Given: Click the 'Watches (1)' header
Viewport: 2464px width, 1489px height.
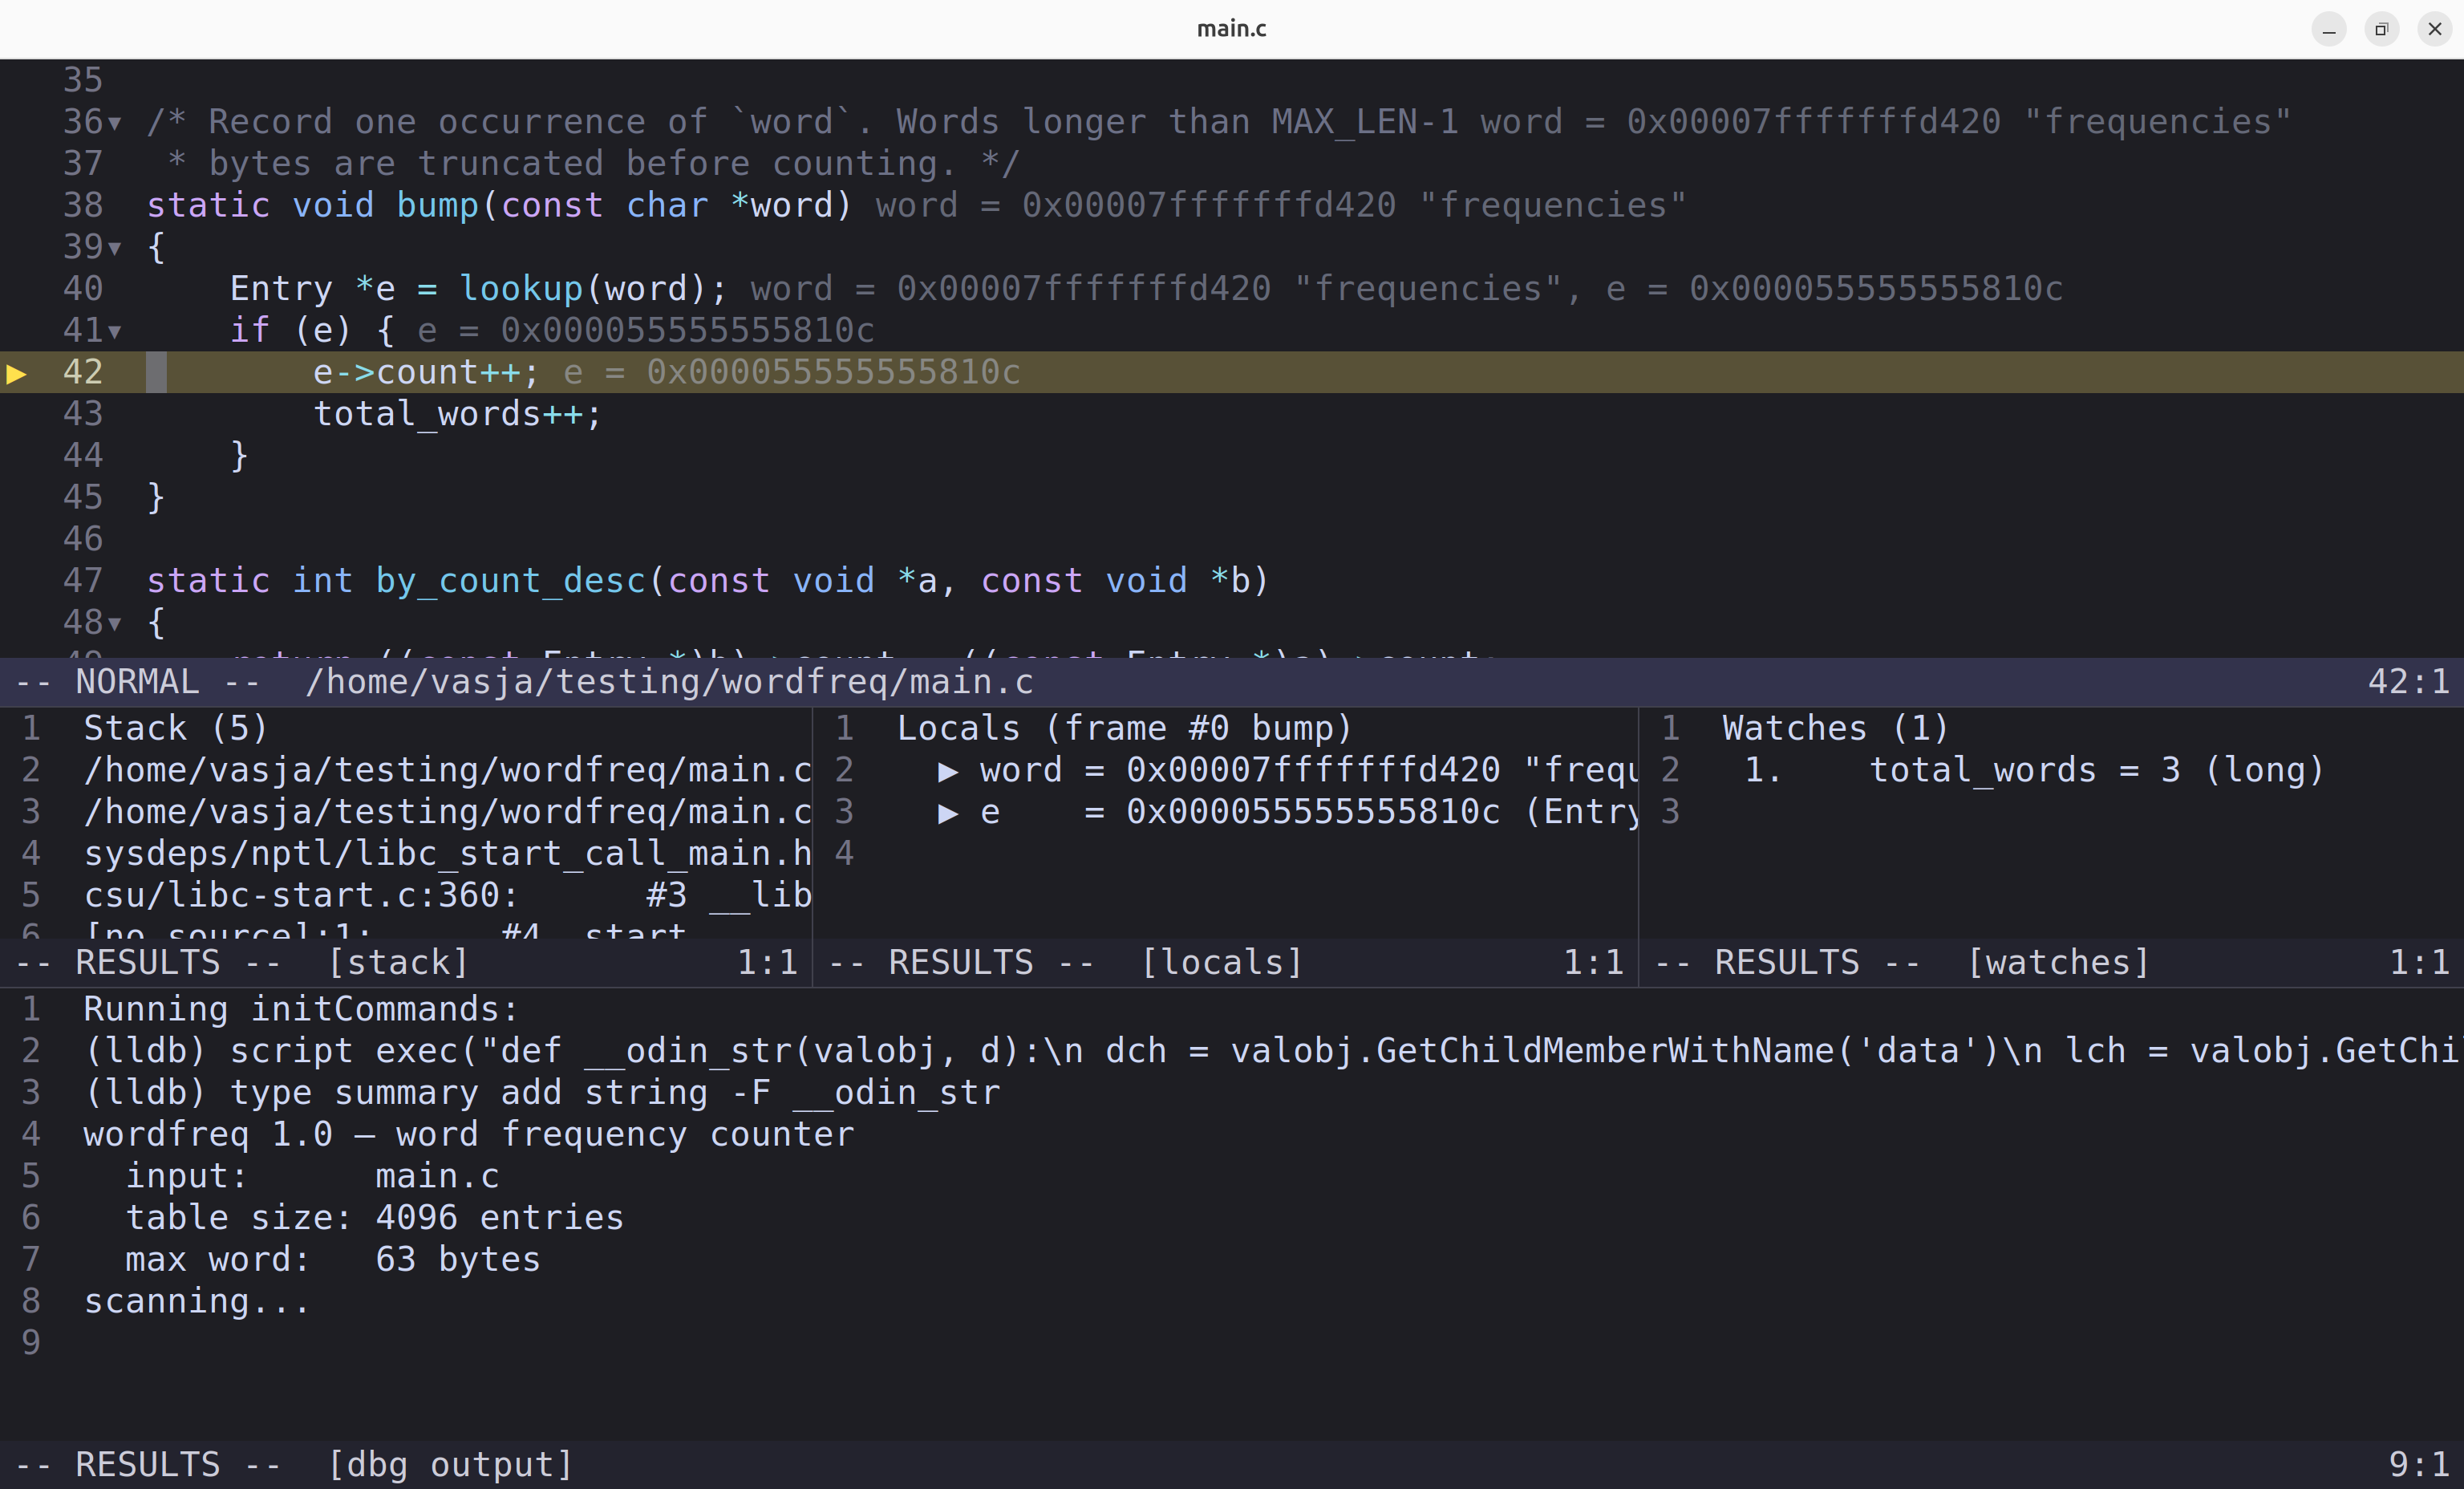Looking at the screenshot, I should (x=1835, y=729).
